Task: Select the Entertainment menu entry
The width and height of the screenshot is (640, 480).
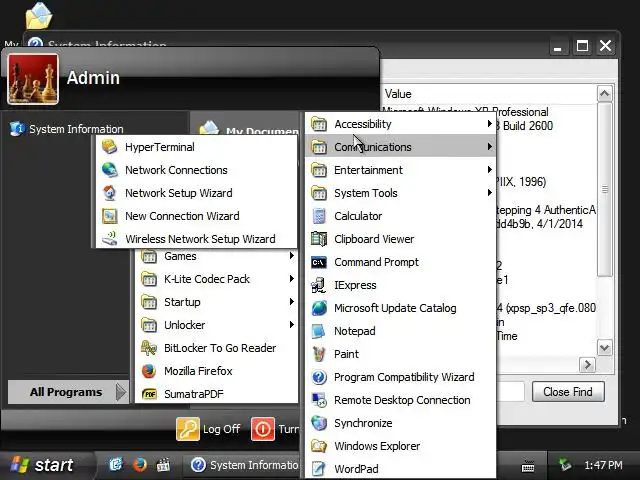Action: point(401,170)
